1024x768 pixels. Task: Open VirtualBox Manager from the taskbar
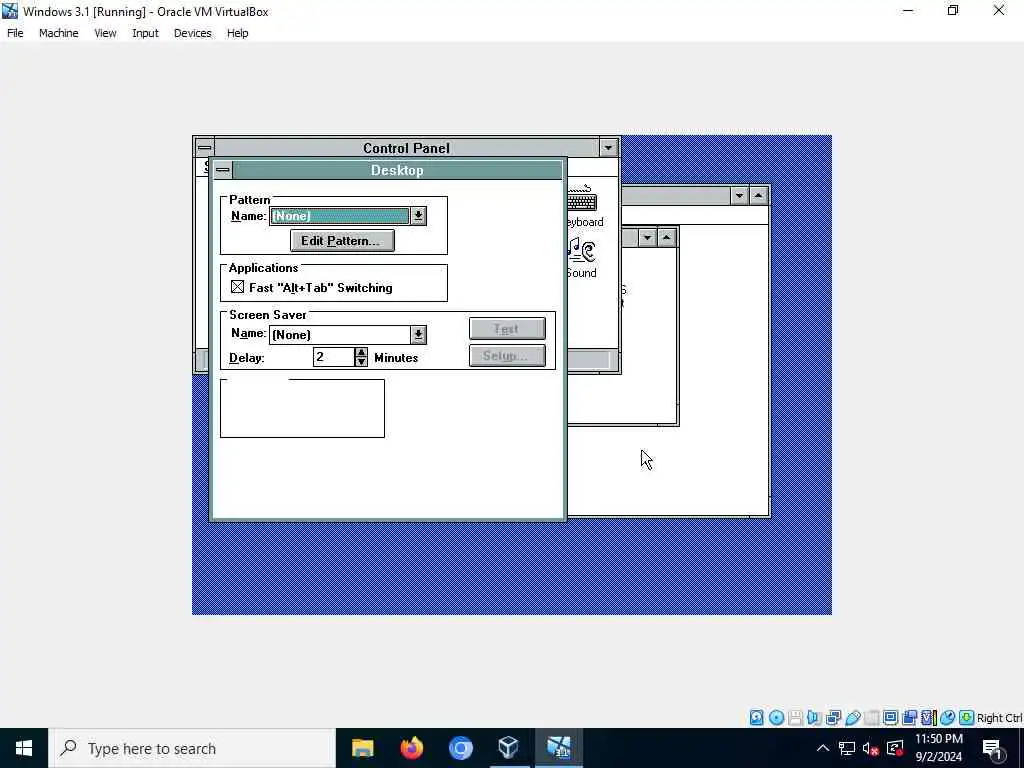(x=509, y=748)
